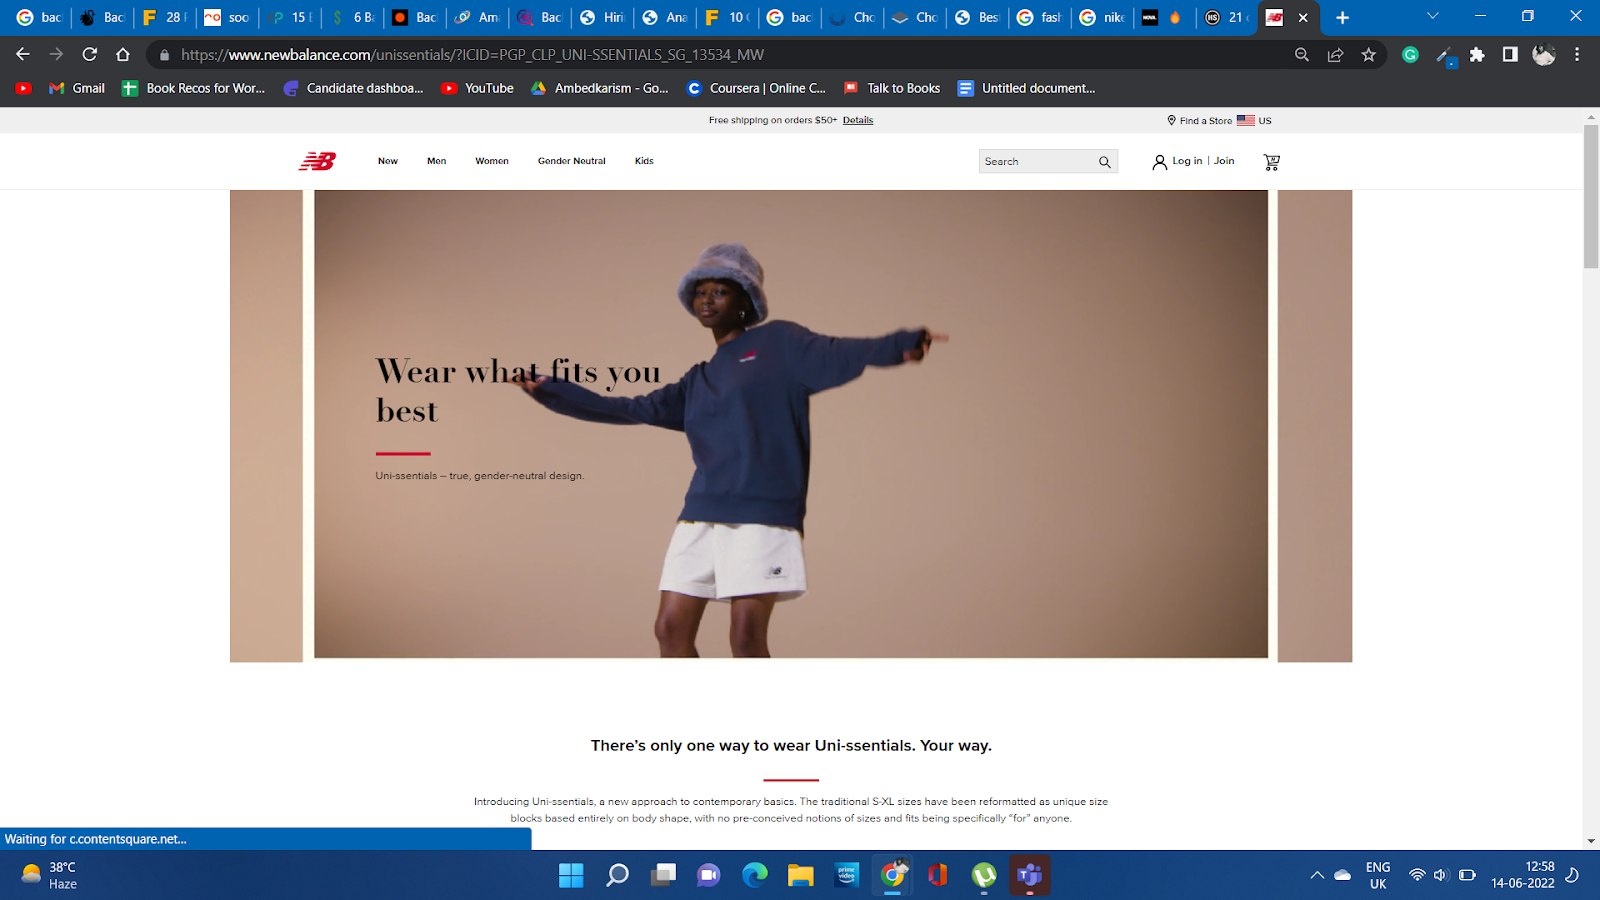Screen dimensions: 1600x900
Task: Switch to the "nike" tab
Action: click(1102, 17)
